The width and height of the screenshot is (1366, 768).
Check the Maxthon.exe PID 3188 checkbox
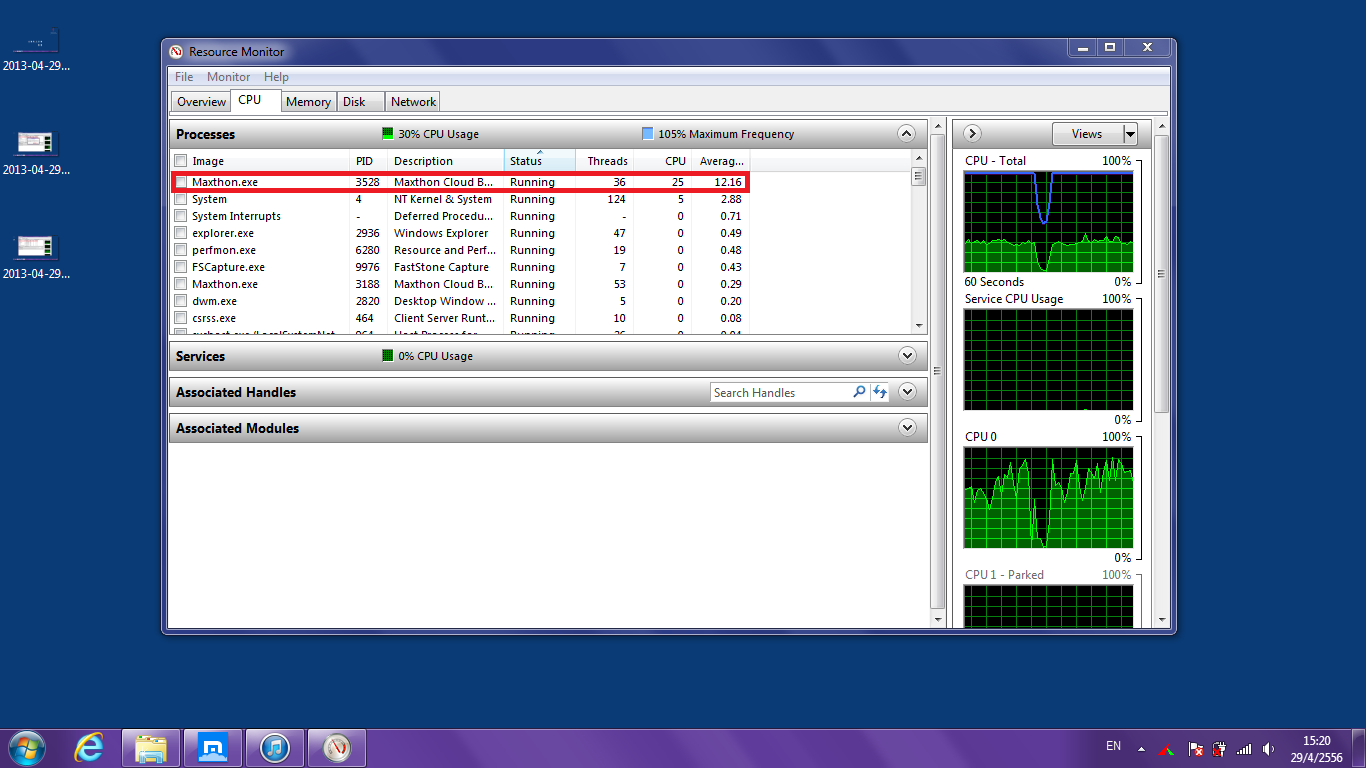point(181,284)
